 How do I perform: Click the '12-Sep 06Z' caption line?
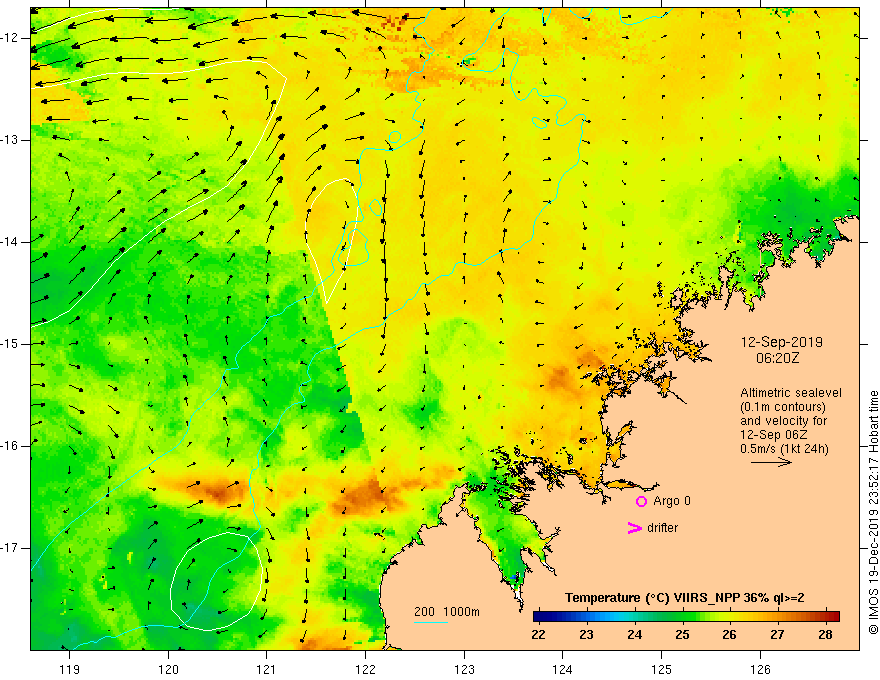coord(774,435)
